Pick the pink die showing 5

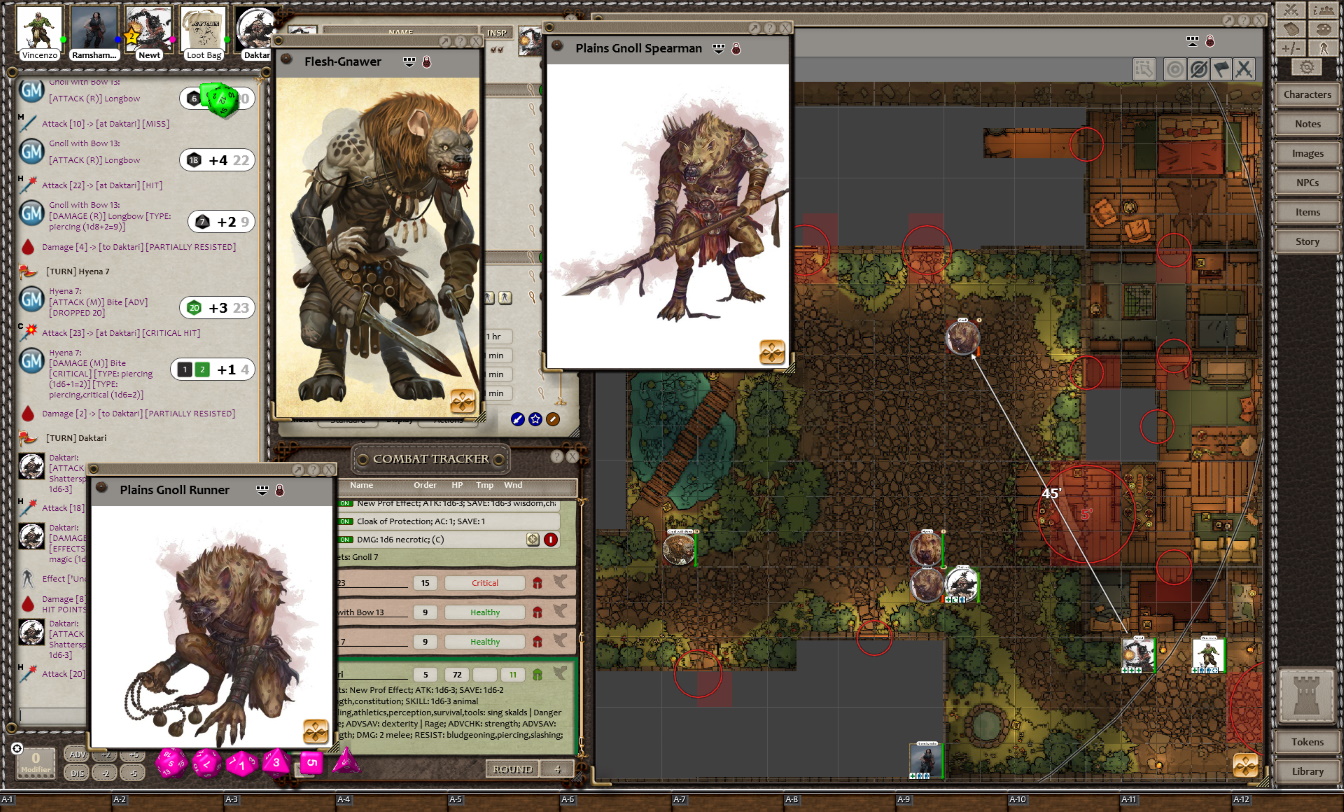pos(311,763)
